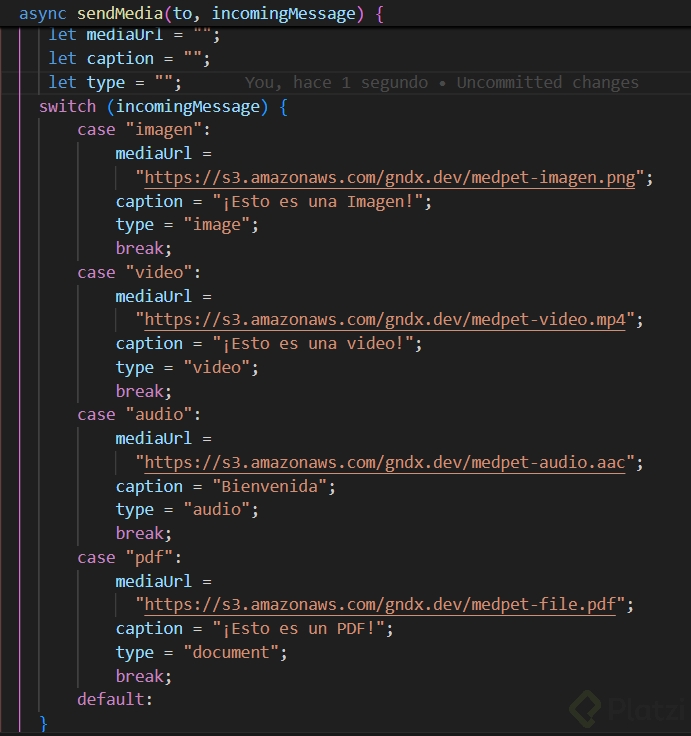The width and height of the screenshot is (691, 736).
Task: Click 'mediaUrl =' in the pdf case
Action: pos(163,581)
